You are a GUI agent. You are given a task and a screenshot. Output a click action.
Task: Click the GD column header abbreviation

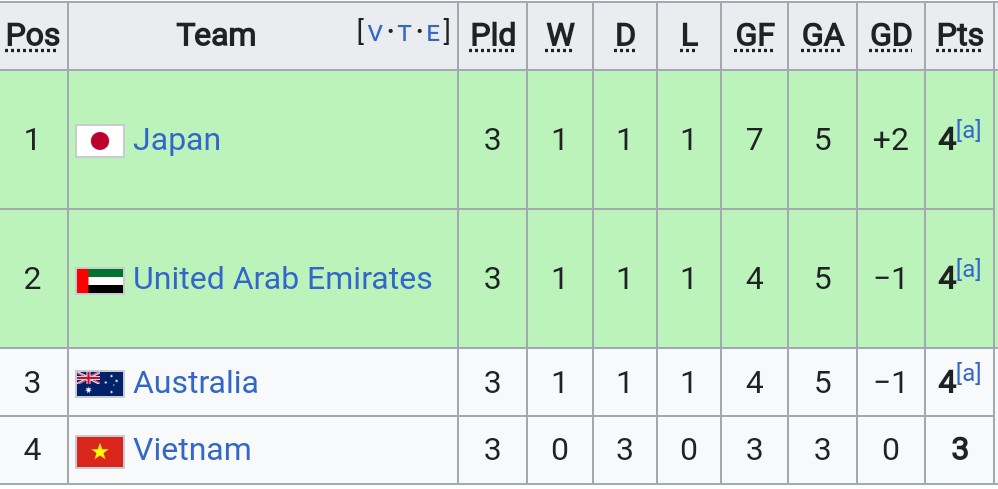891,36
